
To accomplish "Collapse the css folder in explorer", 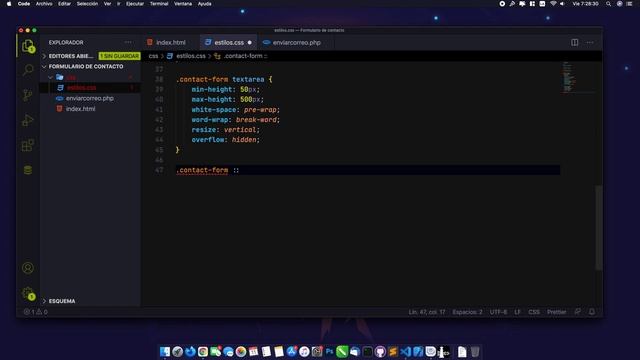I will coord(90,77).
